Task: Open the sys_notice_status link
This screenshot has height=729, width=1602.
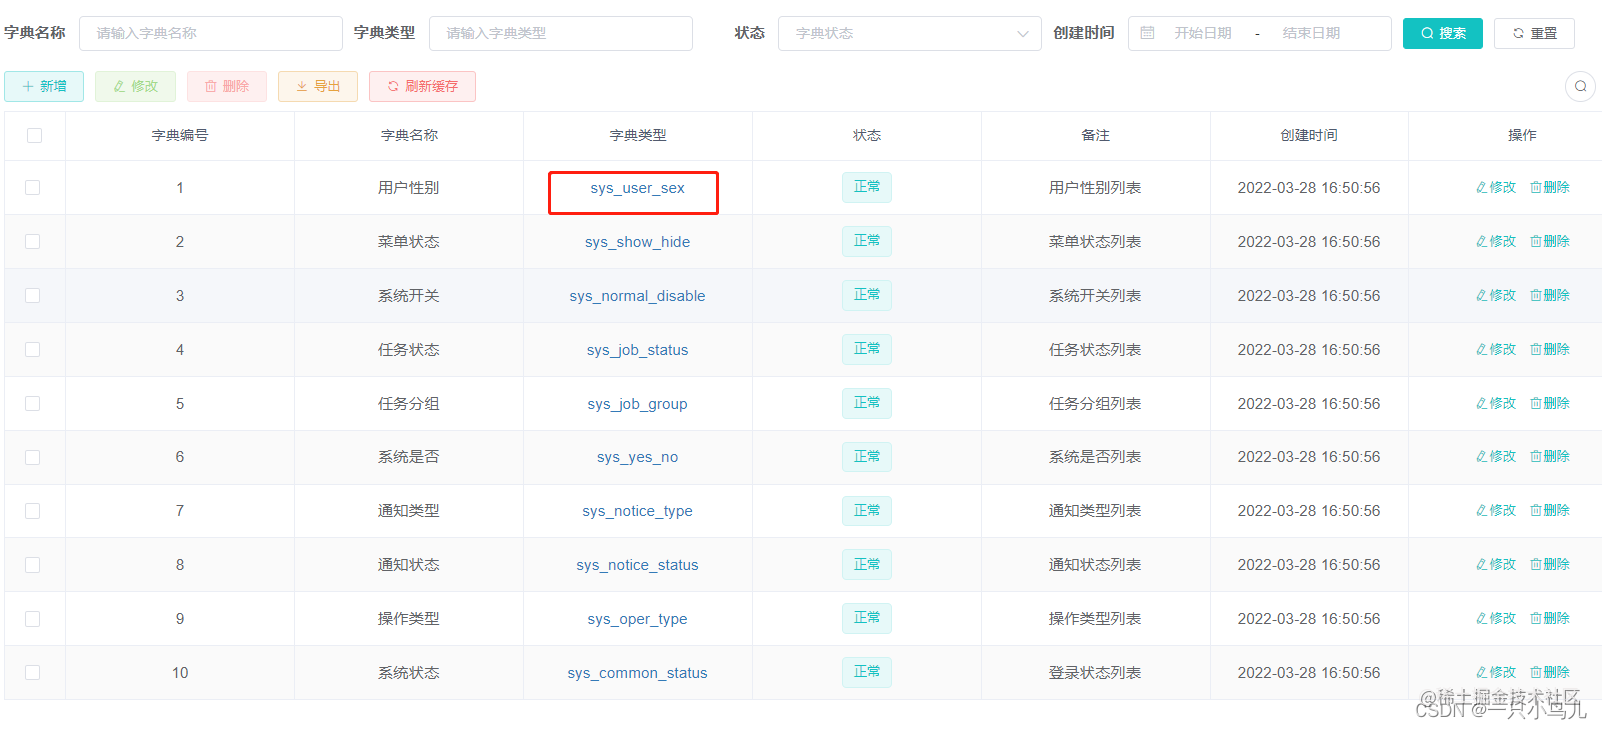Action: tap(637, 565)
